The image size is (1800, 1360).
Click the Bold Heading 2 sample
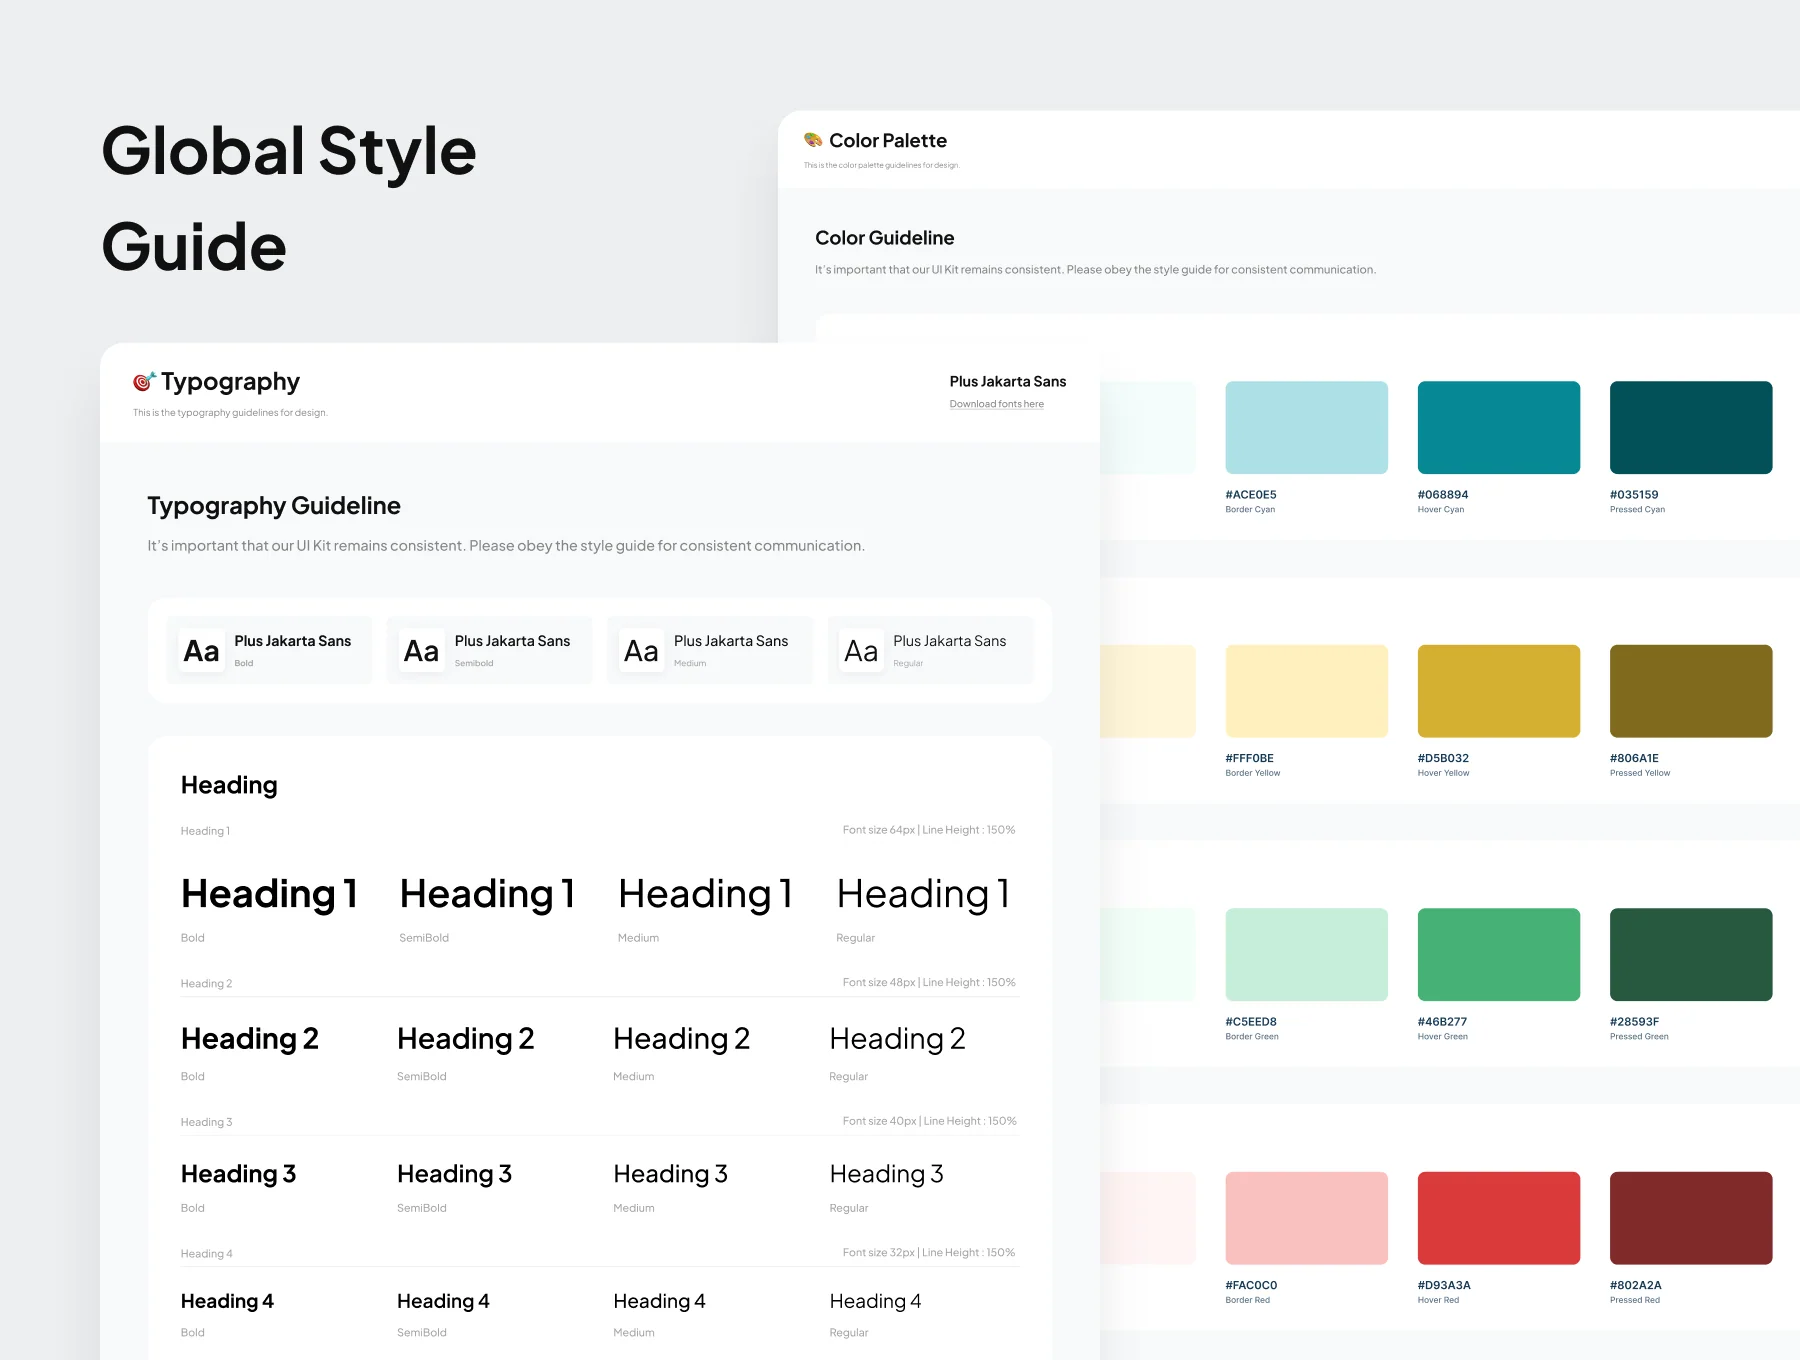coord(249,1039)
